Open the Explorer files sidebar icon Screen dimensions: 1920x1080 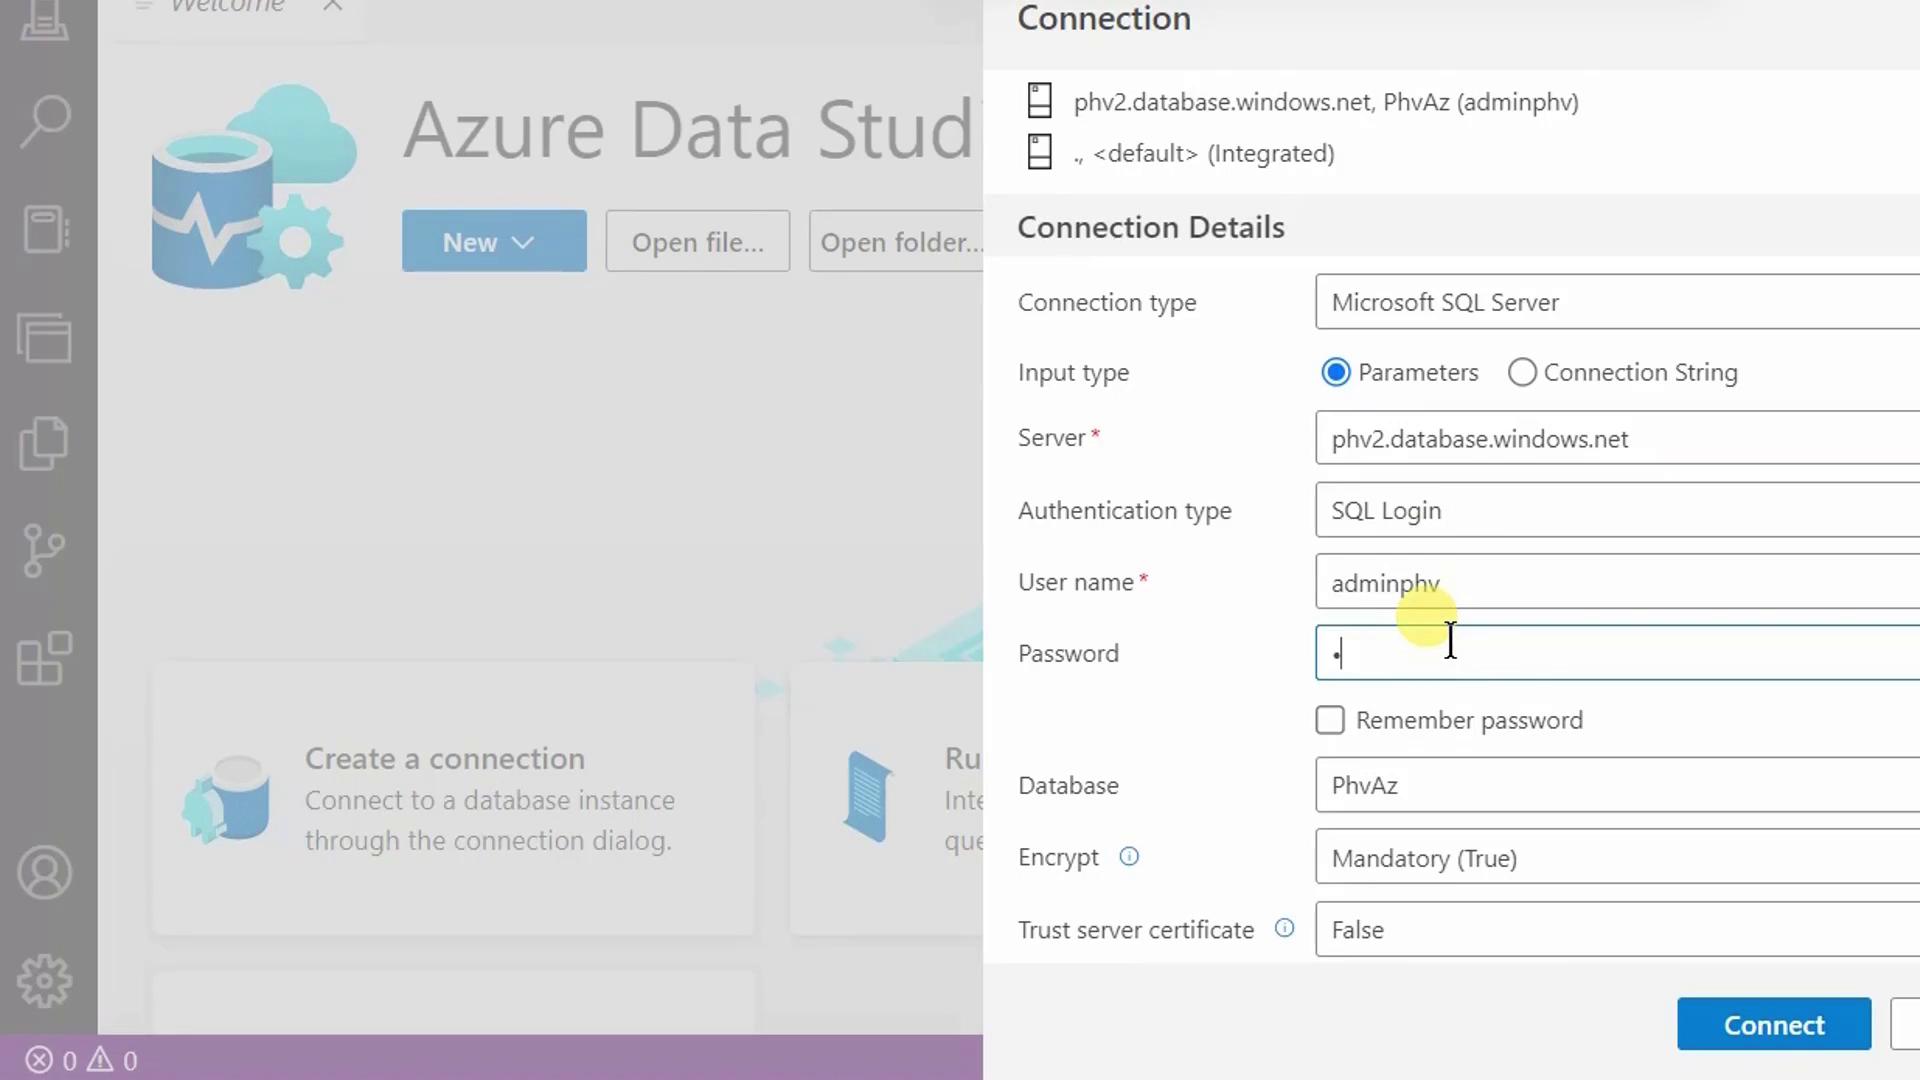pos(43,443)
